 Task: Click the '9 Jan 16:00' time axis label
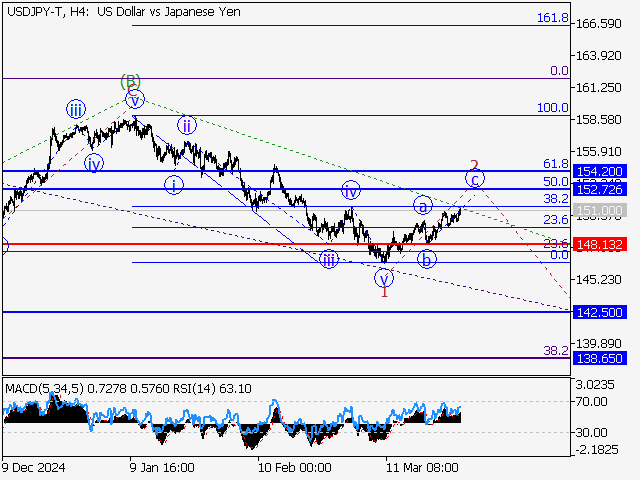(x=164, y=467)
